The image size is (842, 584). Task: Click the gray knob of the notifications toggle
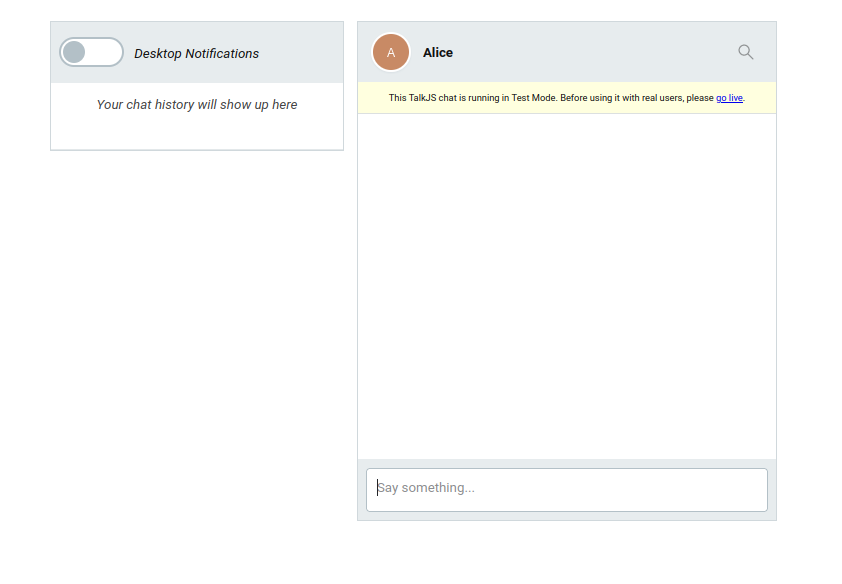(x=74, y=52)
